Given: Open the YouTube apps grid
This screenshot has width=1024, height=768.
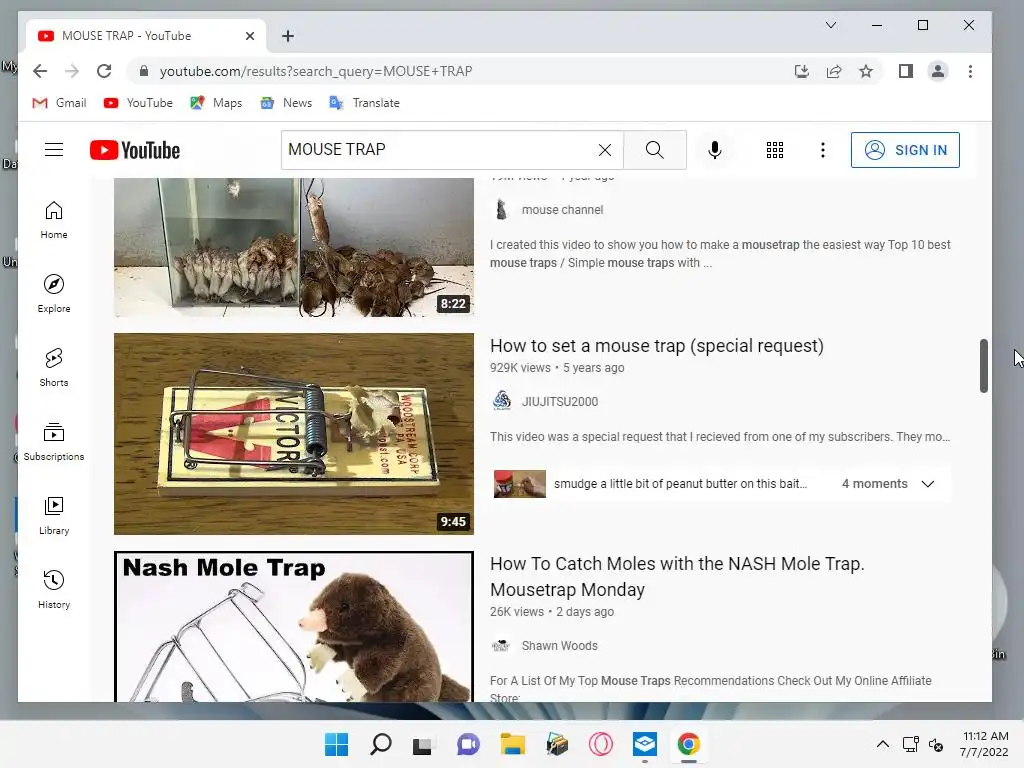Looking at the screenshot, I should point(775,150).
